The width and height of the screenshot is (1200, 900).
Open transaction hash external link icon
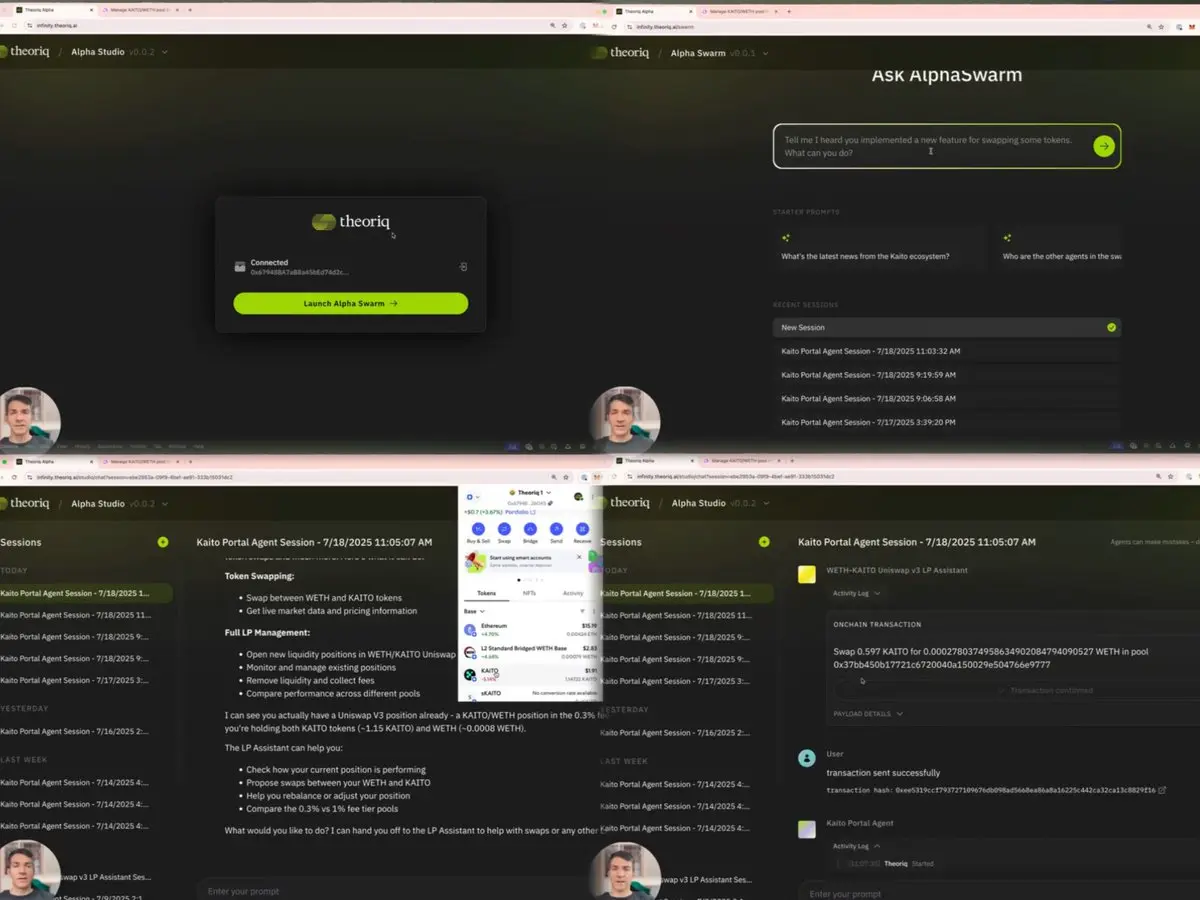coord(1162,790)
